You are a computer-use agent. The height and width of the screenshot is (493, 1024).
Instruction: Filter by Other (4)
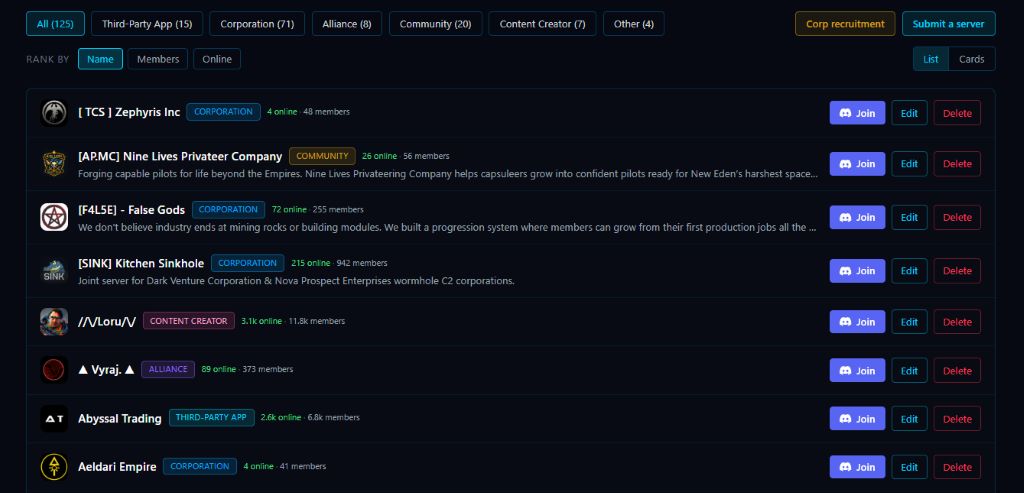click(x=633, y=24)
